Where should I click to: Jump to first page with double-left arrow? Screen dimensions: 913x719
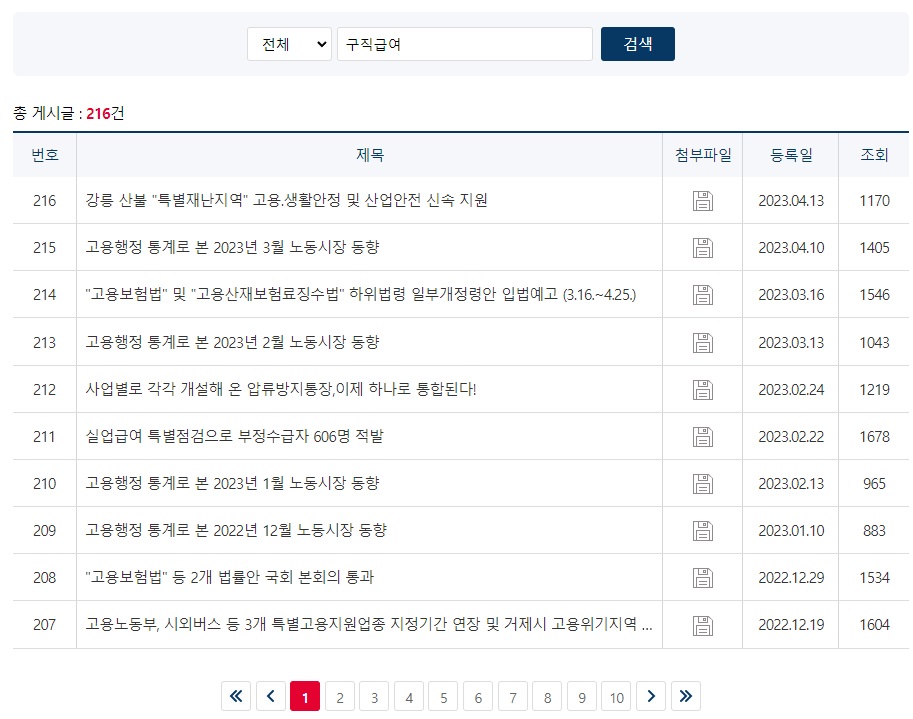[235, 696]
